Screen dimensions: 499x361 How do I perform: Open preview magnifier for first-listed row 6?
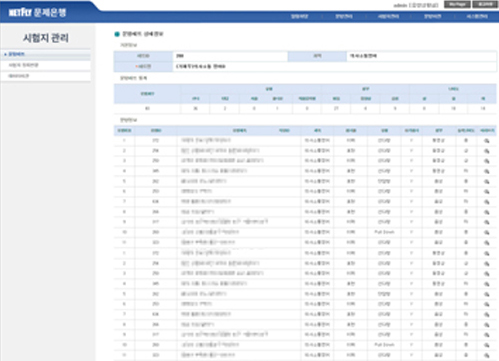487,192
